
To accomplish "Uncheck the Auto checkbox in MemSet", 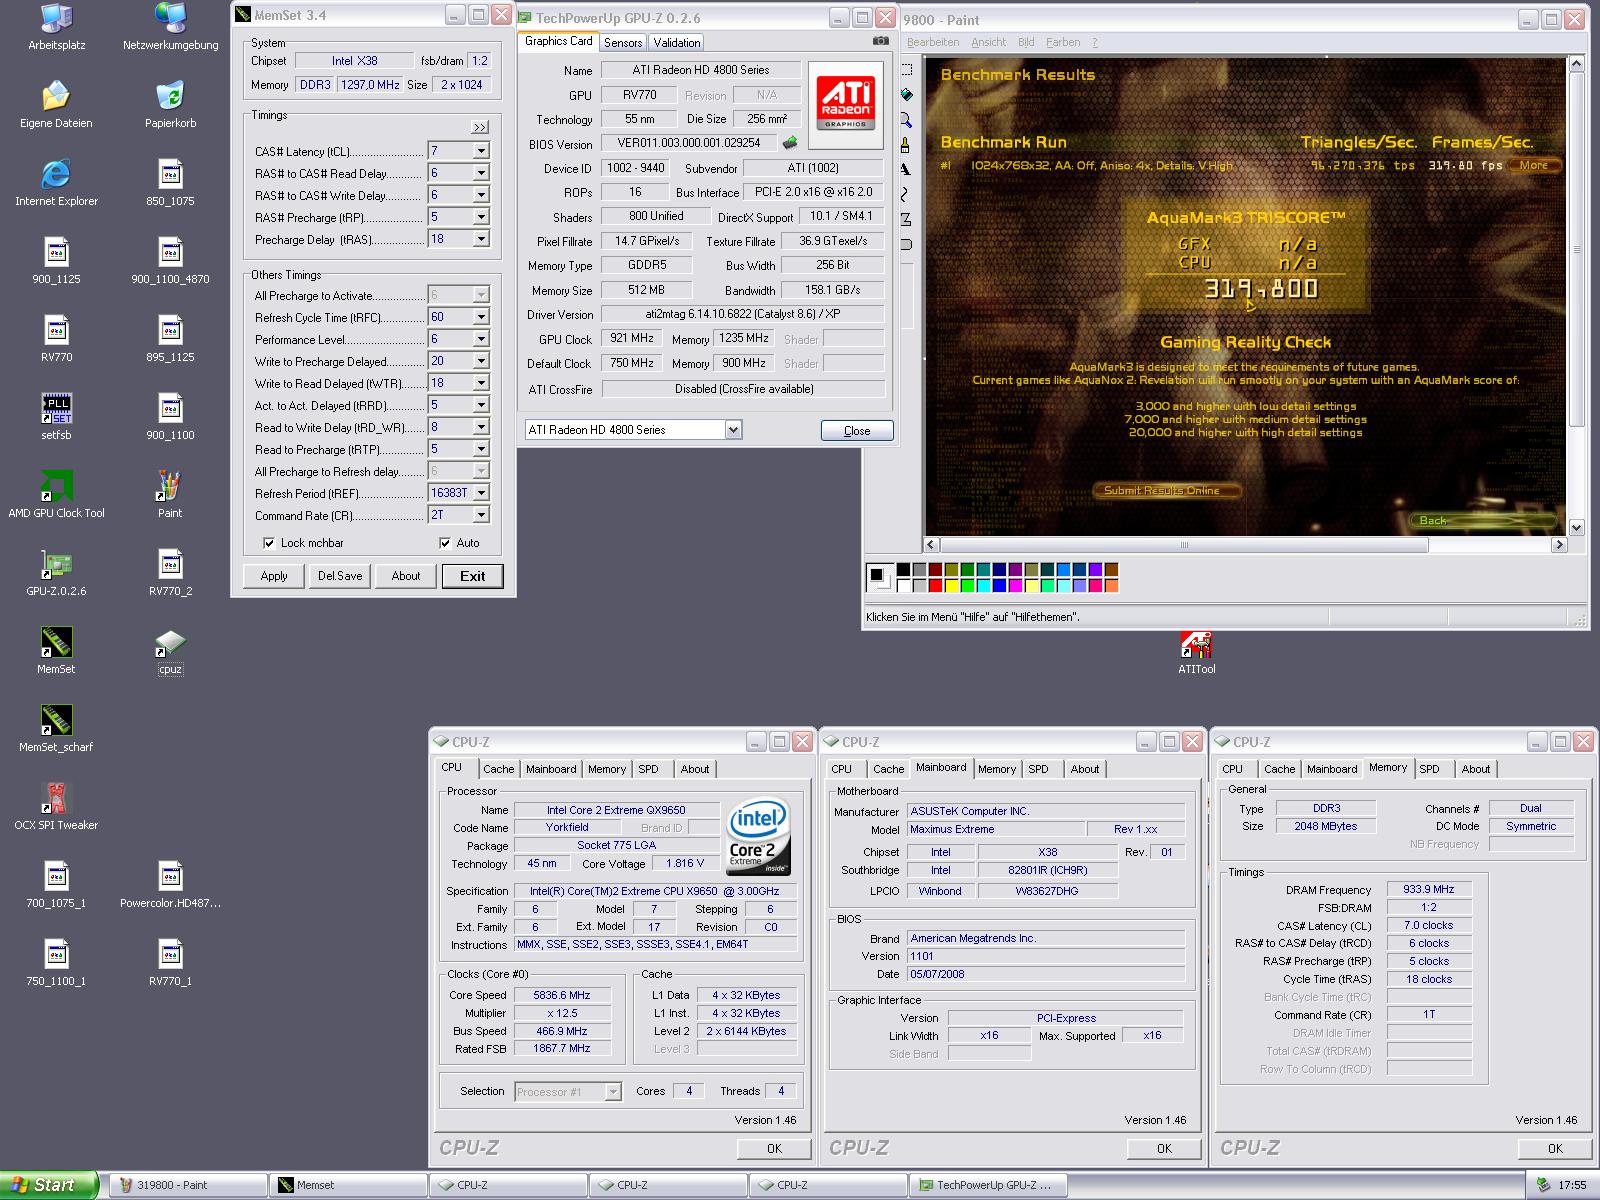I will coord(445,543).
